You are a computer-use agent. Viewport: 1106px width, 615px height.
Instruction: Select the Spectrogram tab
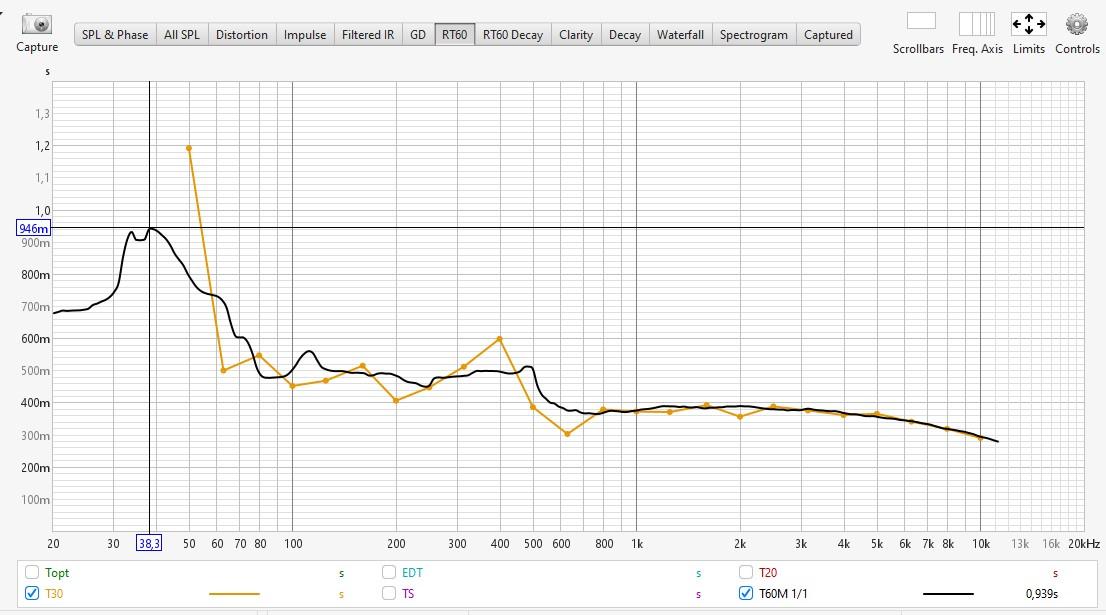pos(753,35)
